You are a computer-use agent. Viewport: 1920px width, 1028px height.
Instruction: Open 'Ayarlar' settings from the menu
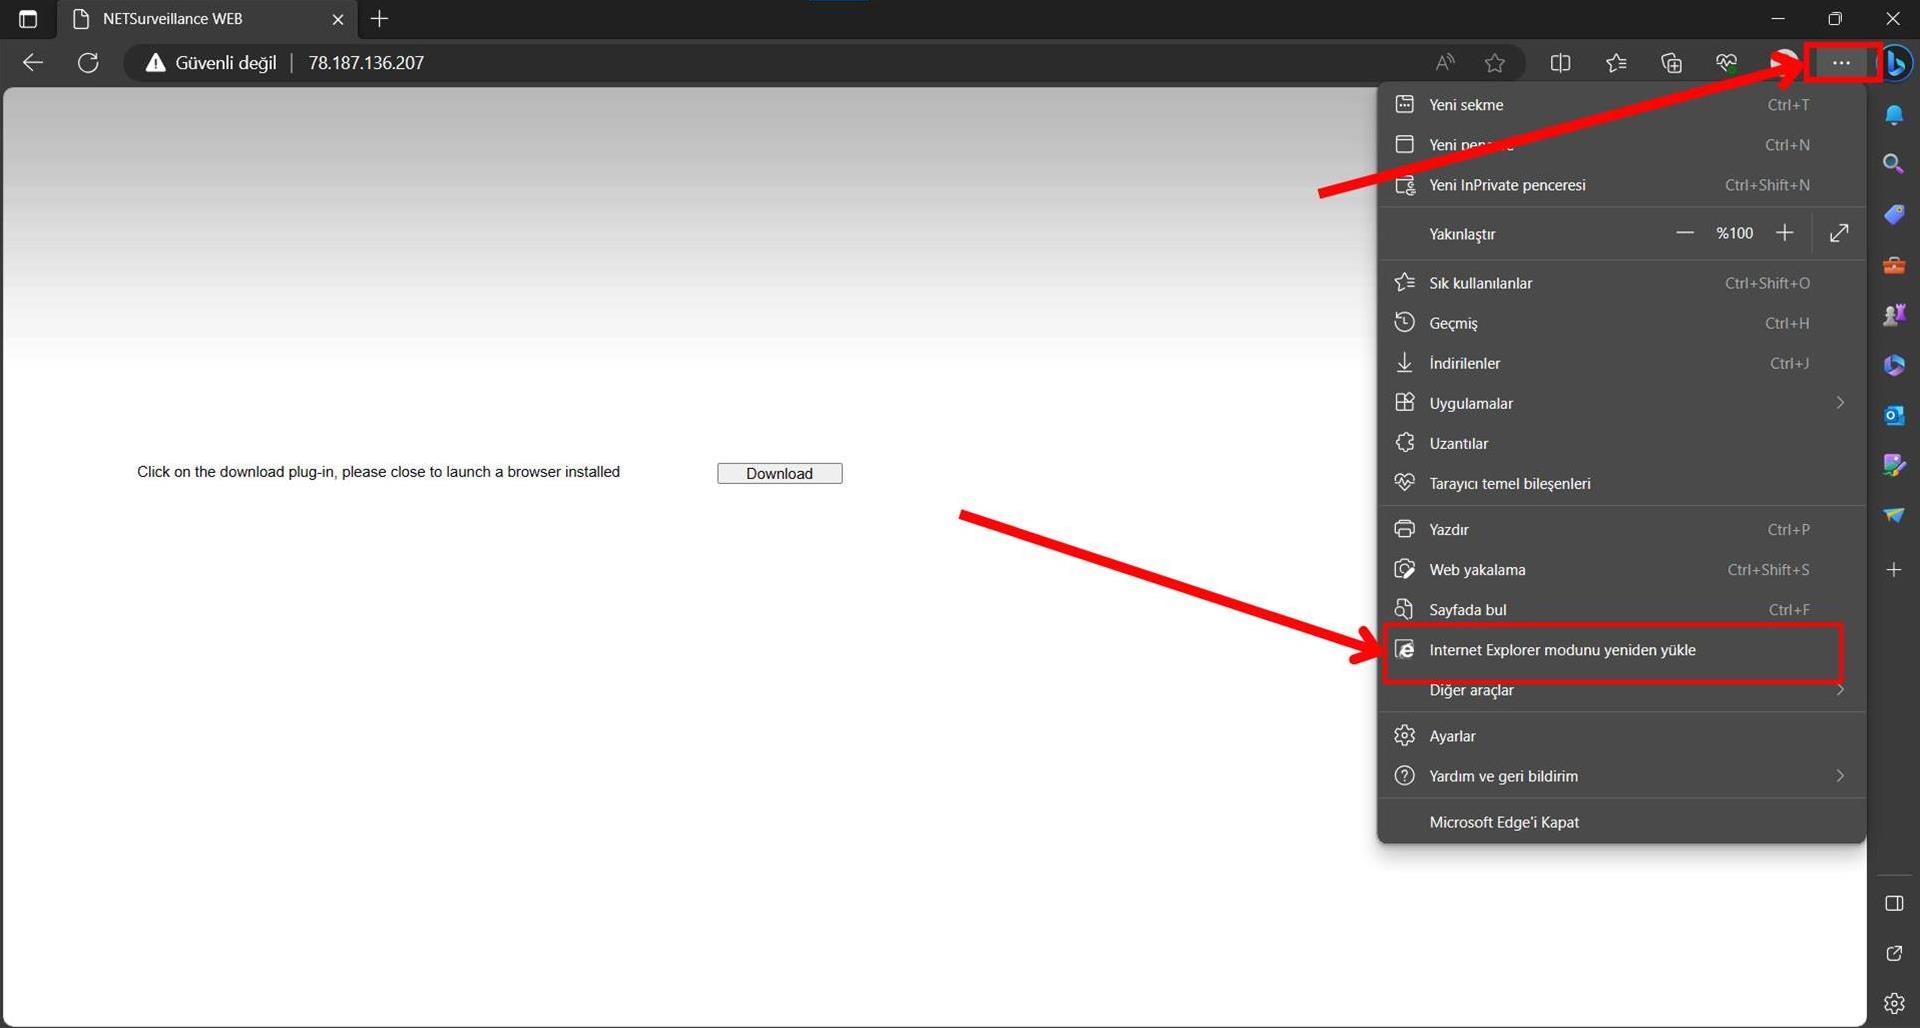(1621, 736)
